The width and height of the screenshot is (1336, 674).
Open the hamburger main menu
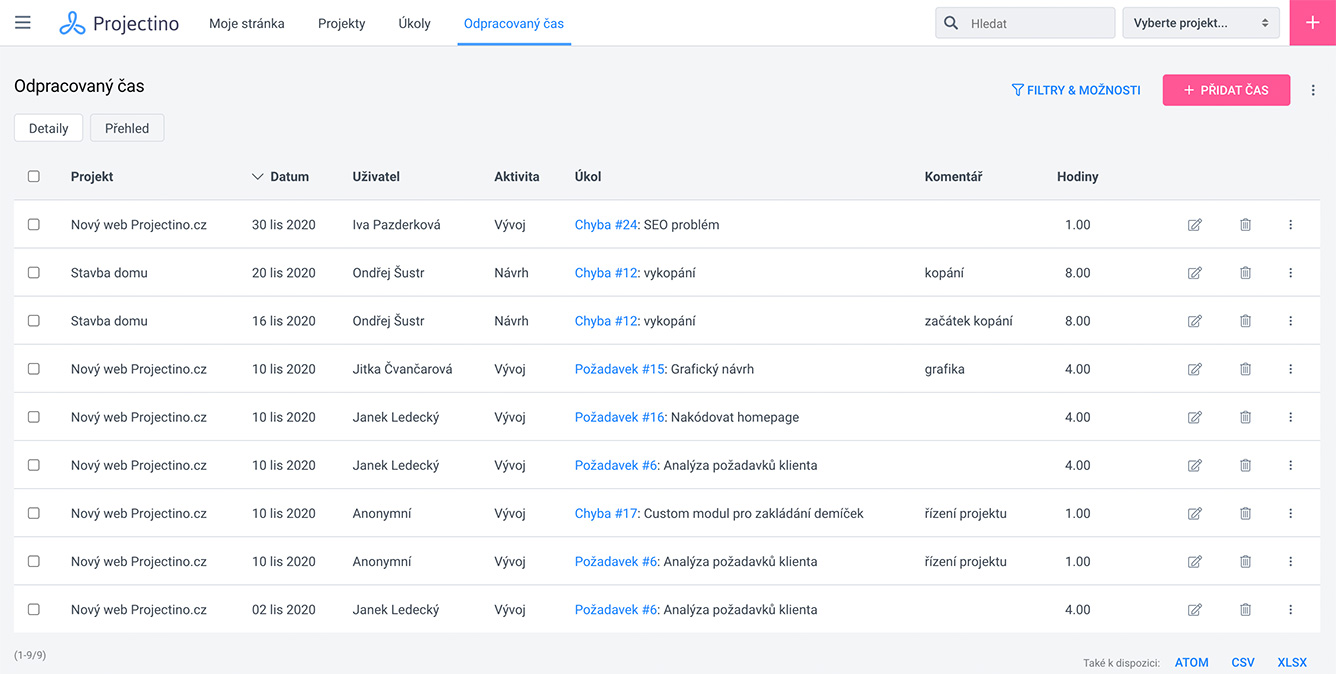[x=23, y=23]
